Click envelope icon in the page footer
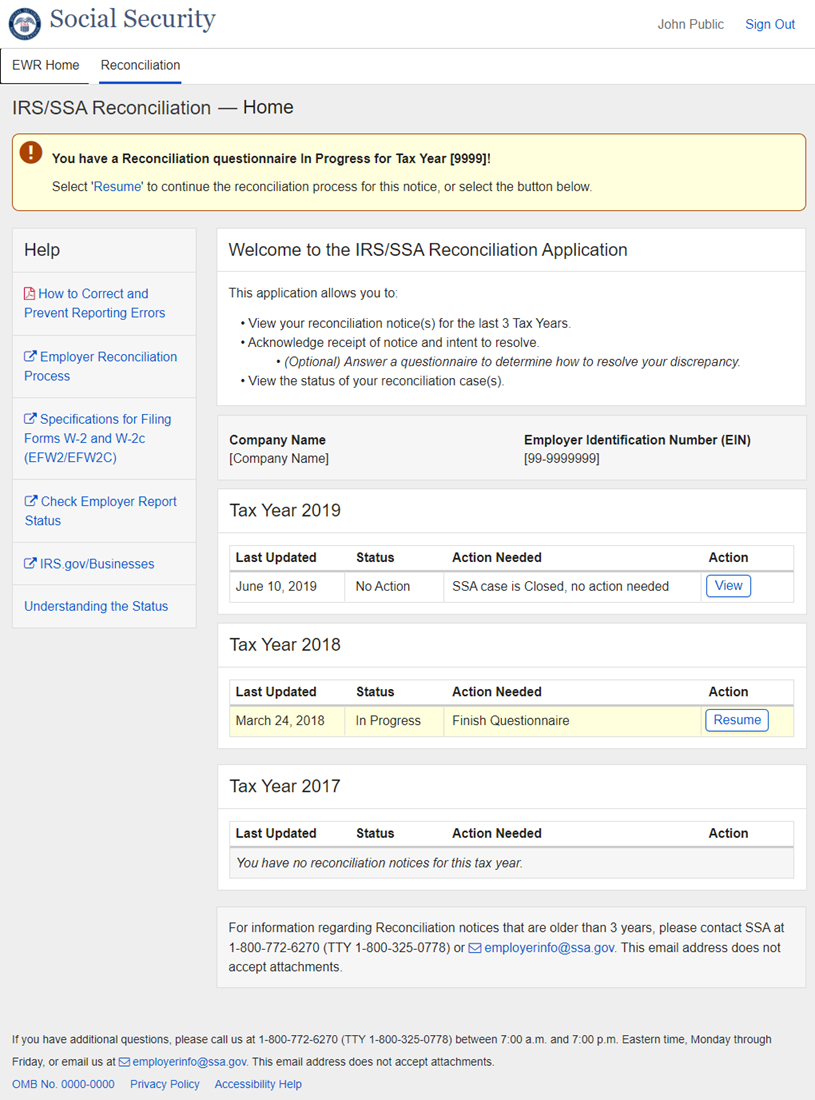Viewport: 815px width, 1100px height. click(x=124, y=1062)
